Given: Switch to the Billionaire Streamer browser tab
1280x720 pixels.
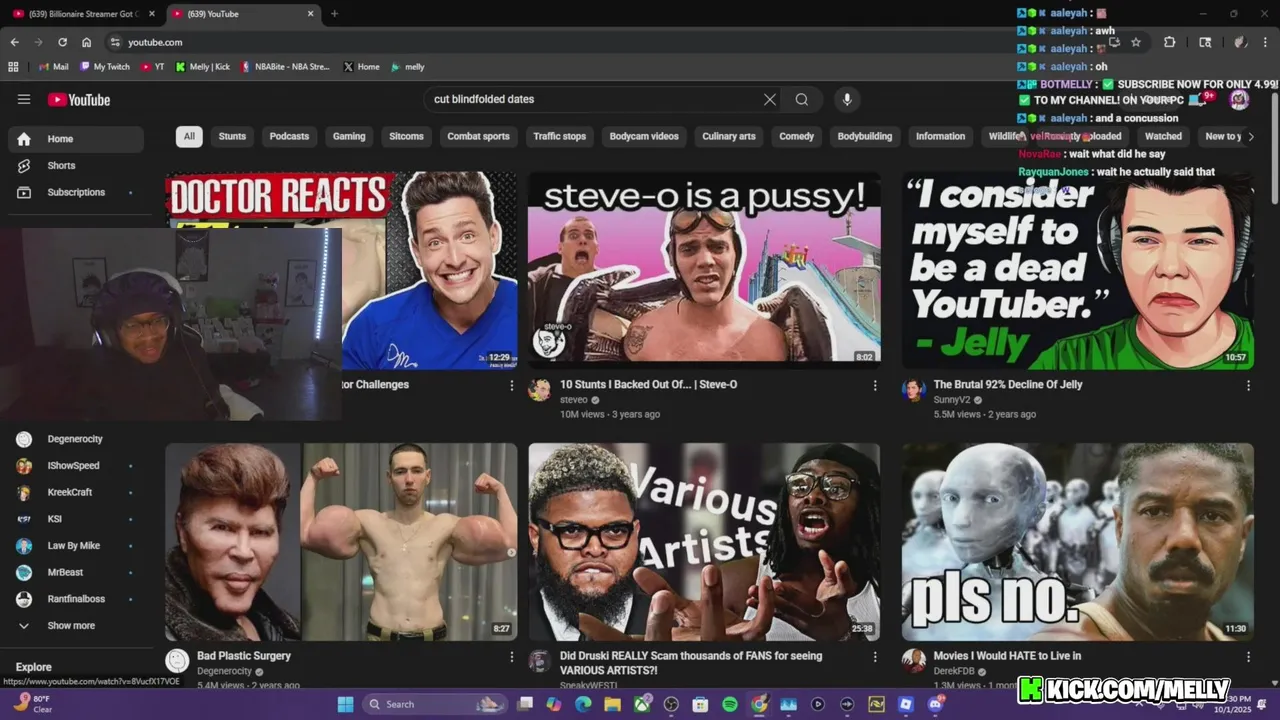Looking at the screenshot, I should click(82, 14).
